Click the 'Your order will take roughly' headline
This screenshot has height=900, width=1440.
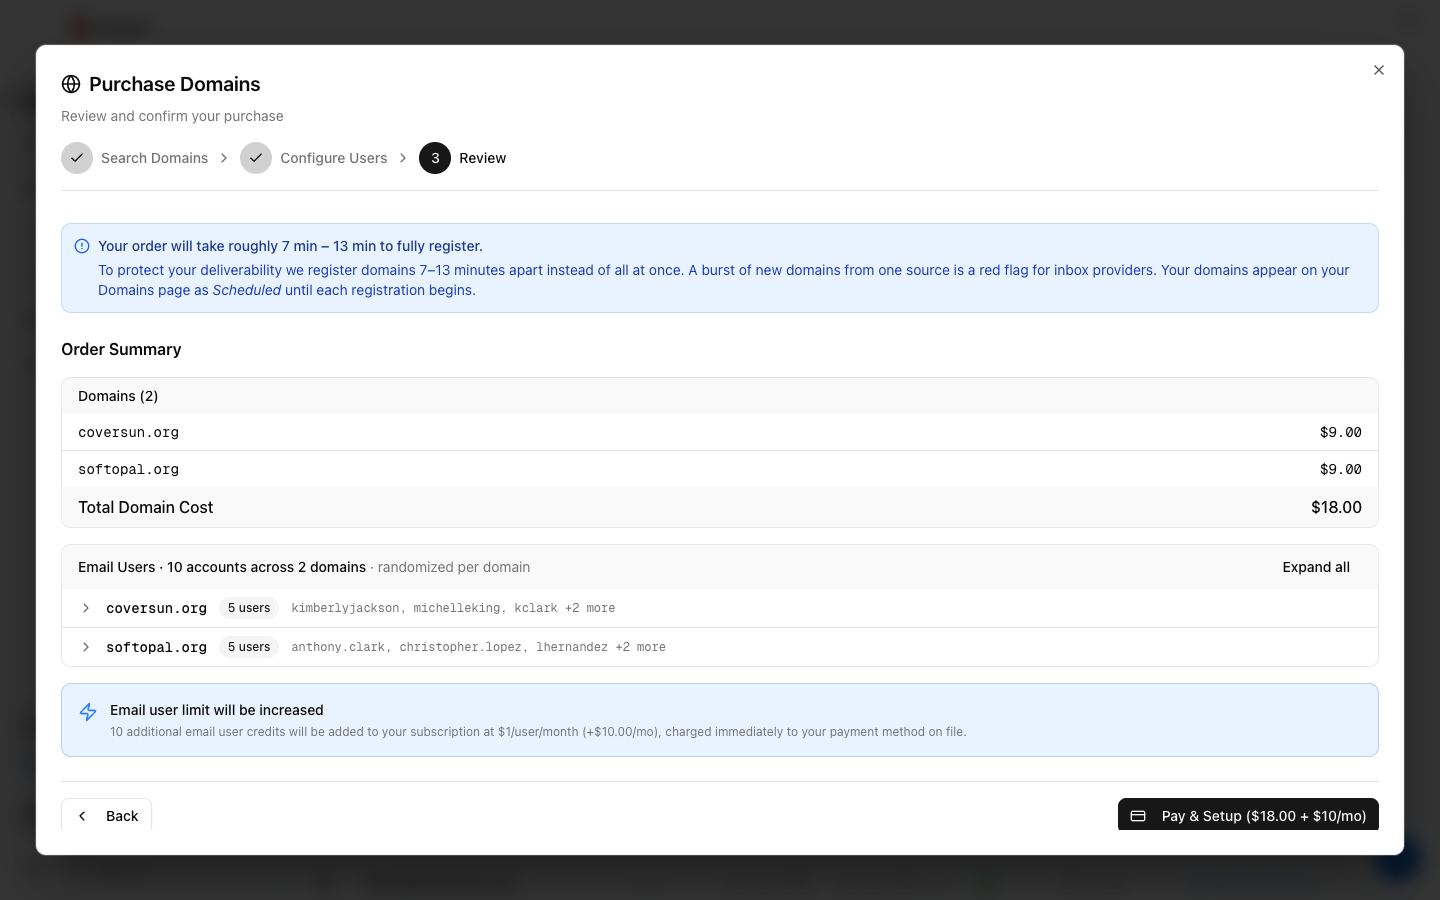pos(290,246)
